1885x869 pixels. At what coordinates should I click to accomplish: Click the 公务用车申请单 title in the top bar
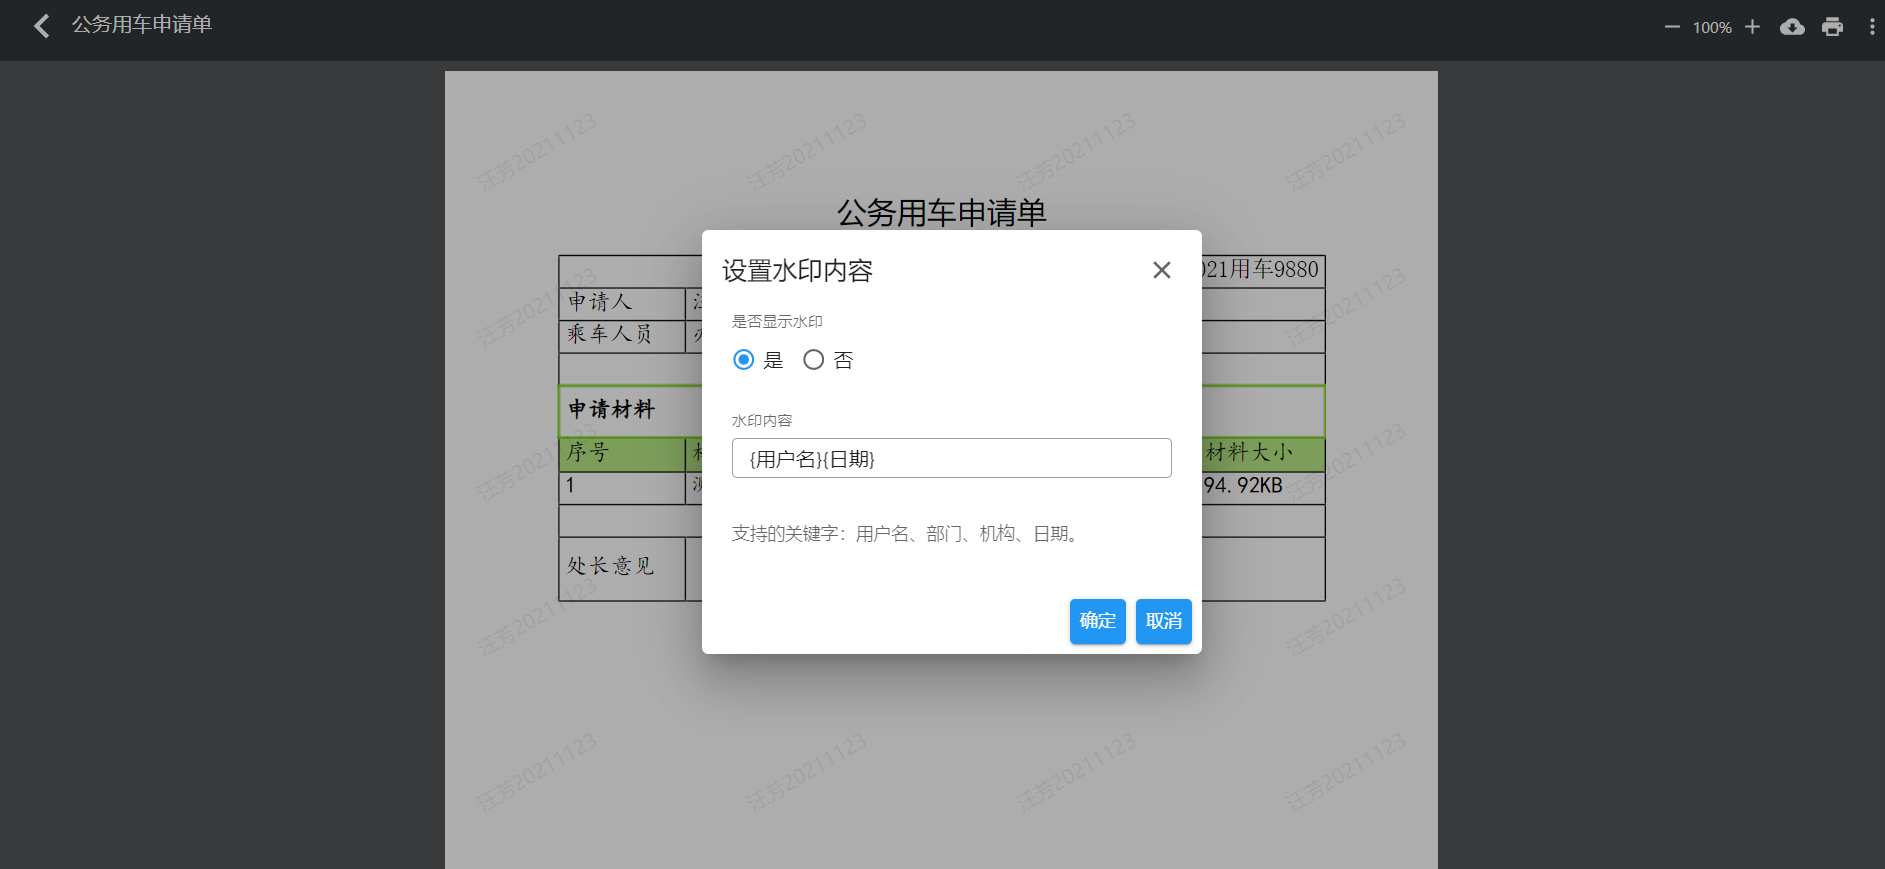[x=142, y=25]
